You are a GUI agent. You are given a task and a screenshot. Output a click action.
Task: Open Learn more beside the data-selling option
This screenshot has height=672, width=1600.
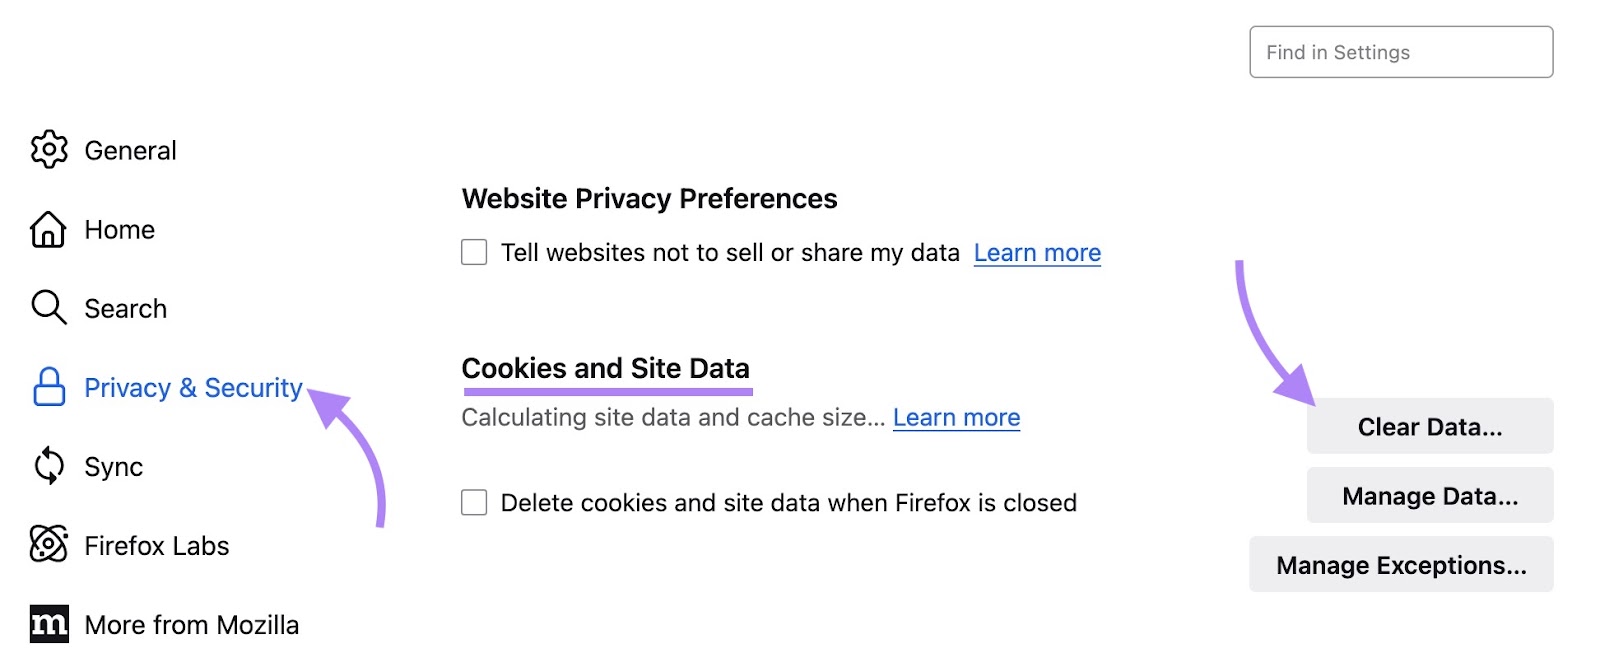1036,253
